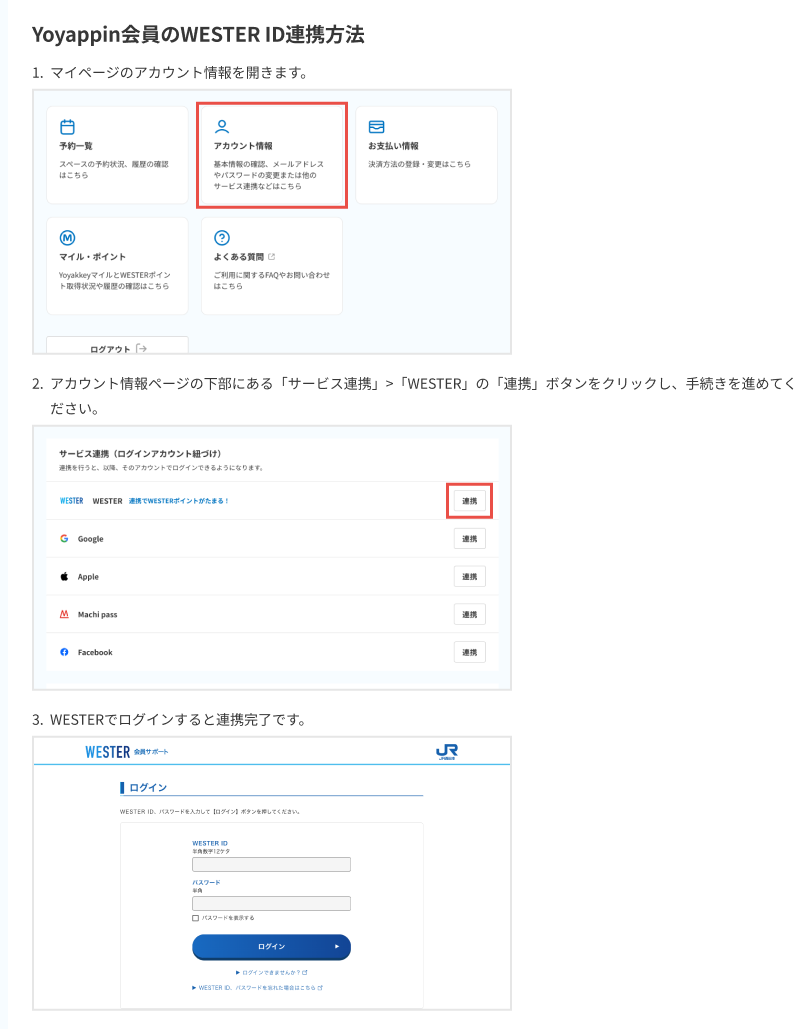Open the よくある質問 card title
Viewport: 809px width, 1029px height.
239,257
